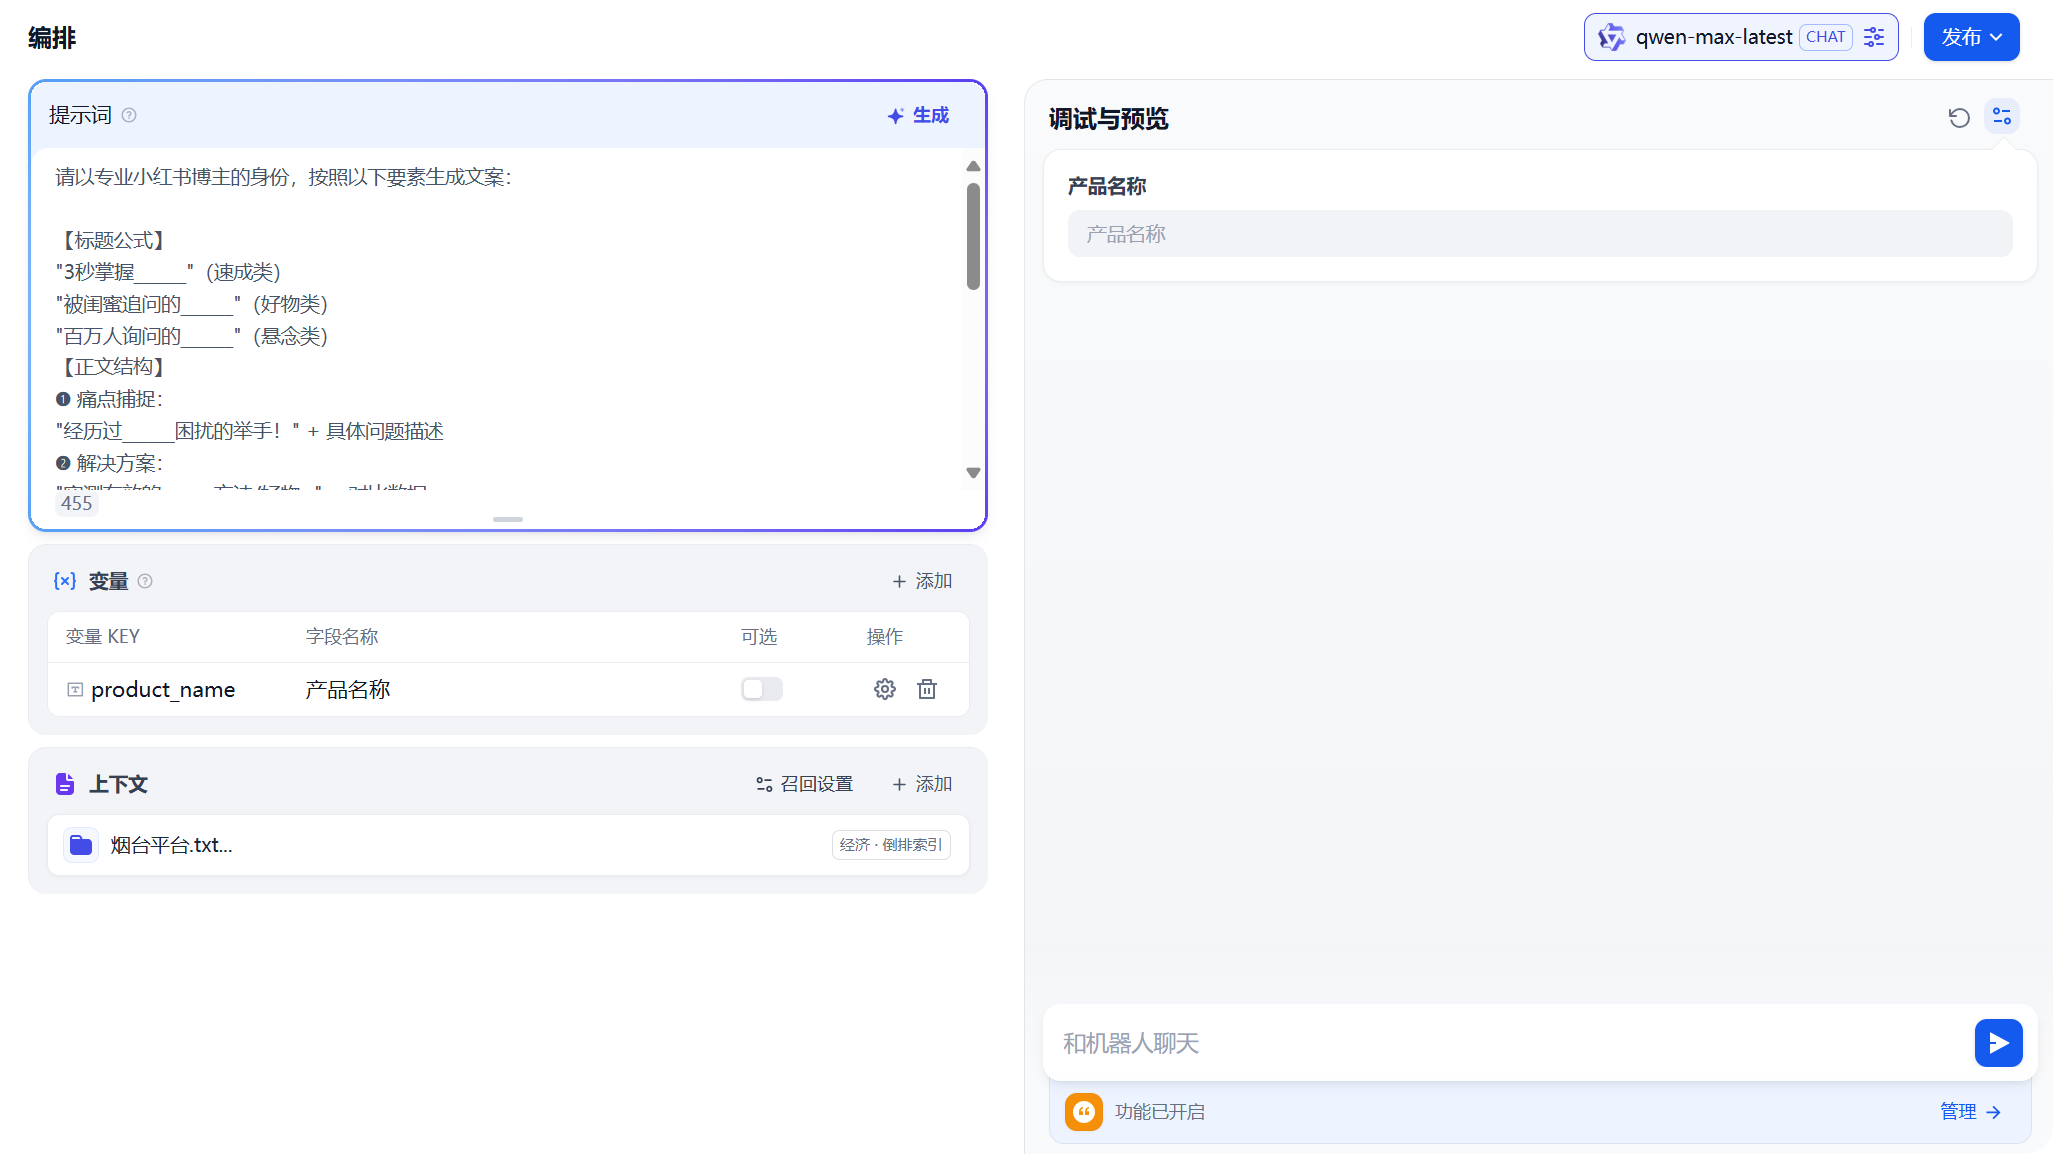Click the folder icon for 烟台平台.txt

coord(81,845)
